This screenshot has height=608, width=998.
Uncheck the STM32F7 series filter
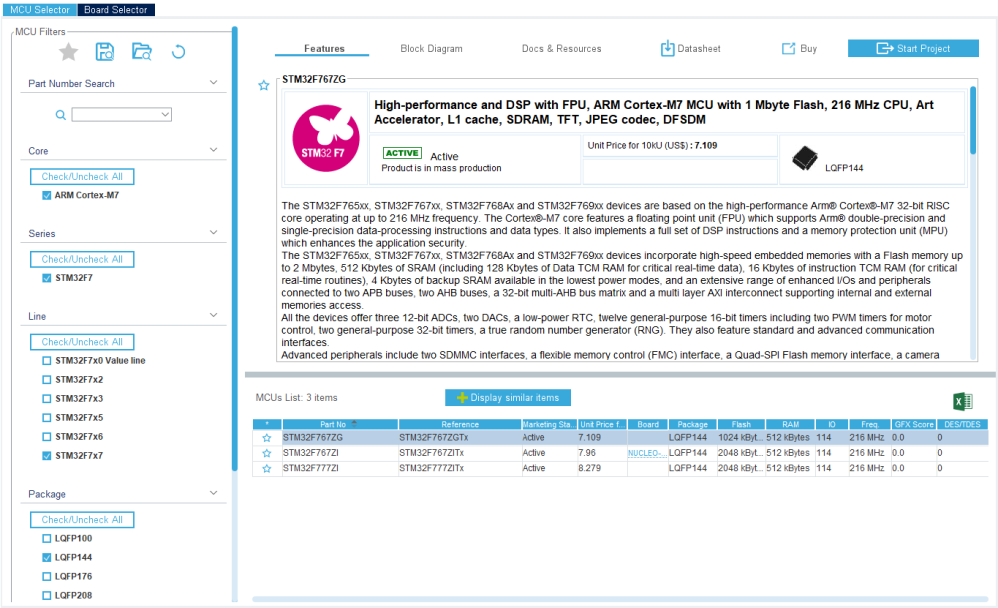tap(46, 278)
